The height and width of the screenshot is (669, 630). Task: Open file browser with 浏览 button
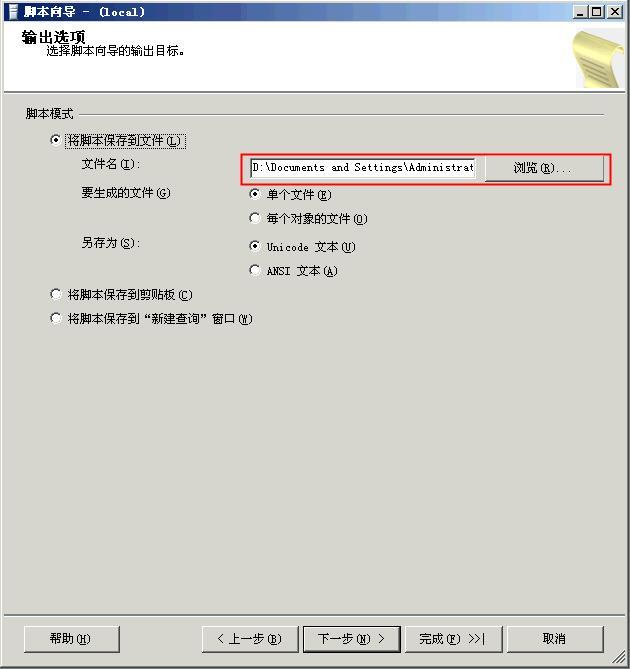(544, 169)
